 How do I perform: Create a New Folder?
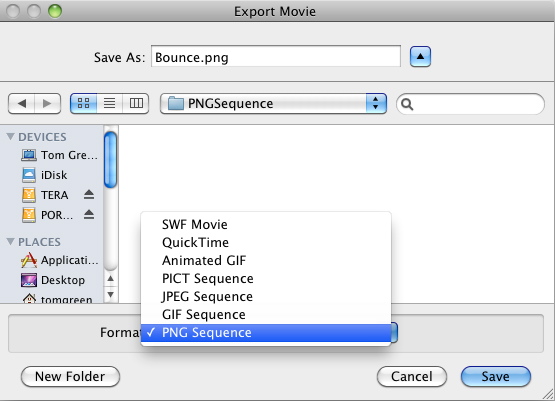point(70,377)
